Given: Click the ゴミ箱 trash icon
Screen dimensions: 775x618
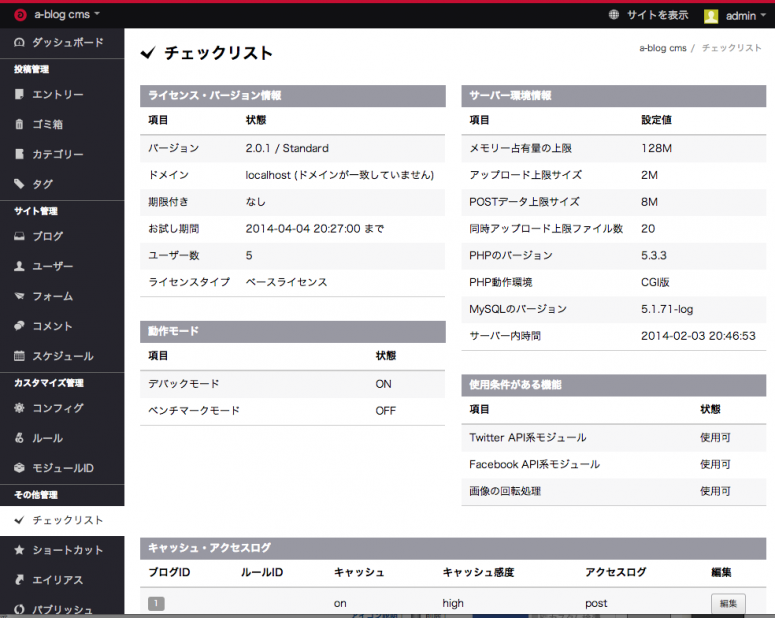Looking at the screenshot, I should 19,125.
